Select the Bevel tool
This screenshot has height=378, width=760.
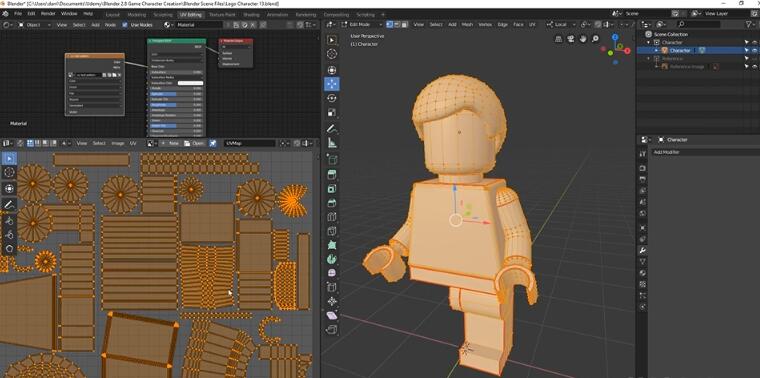tap(332, 203)
